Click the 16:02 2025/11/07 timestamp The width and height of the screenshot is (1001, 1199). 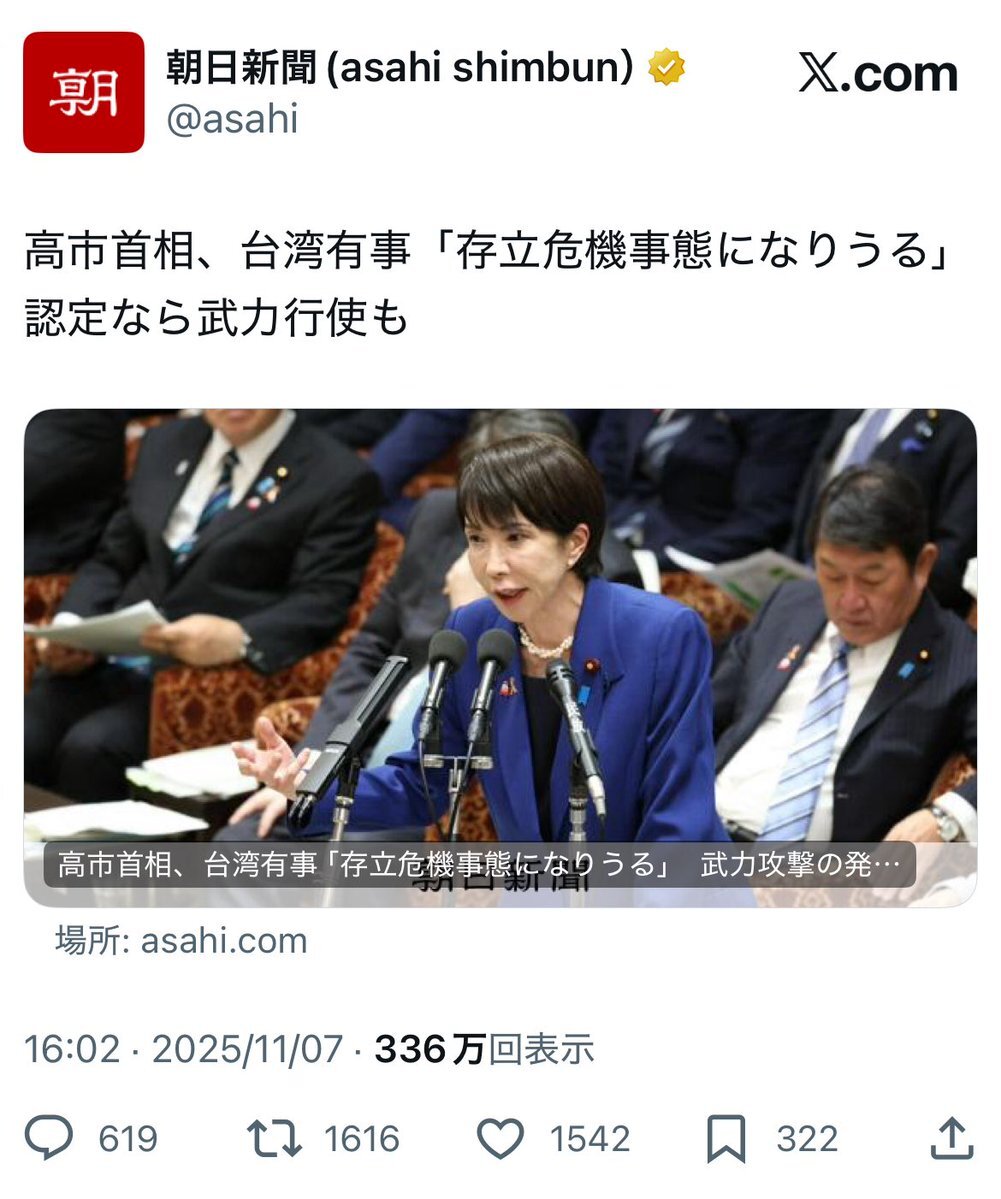tap(184, 1049)
